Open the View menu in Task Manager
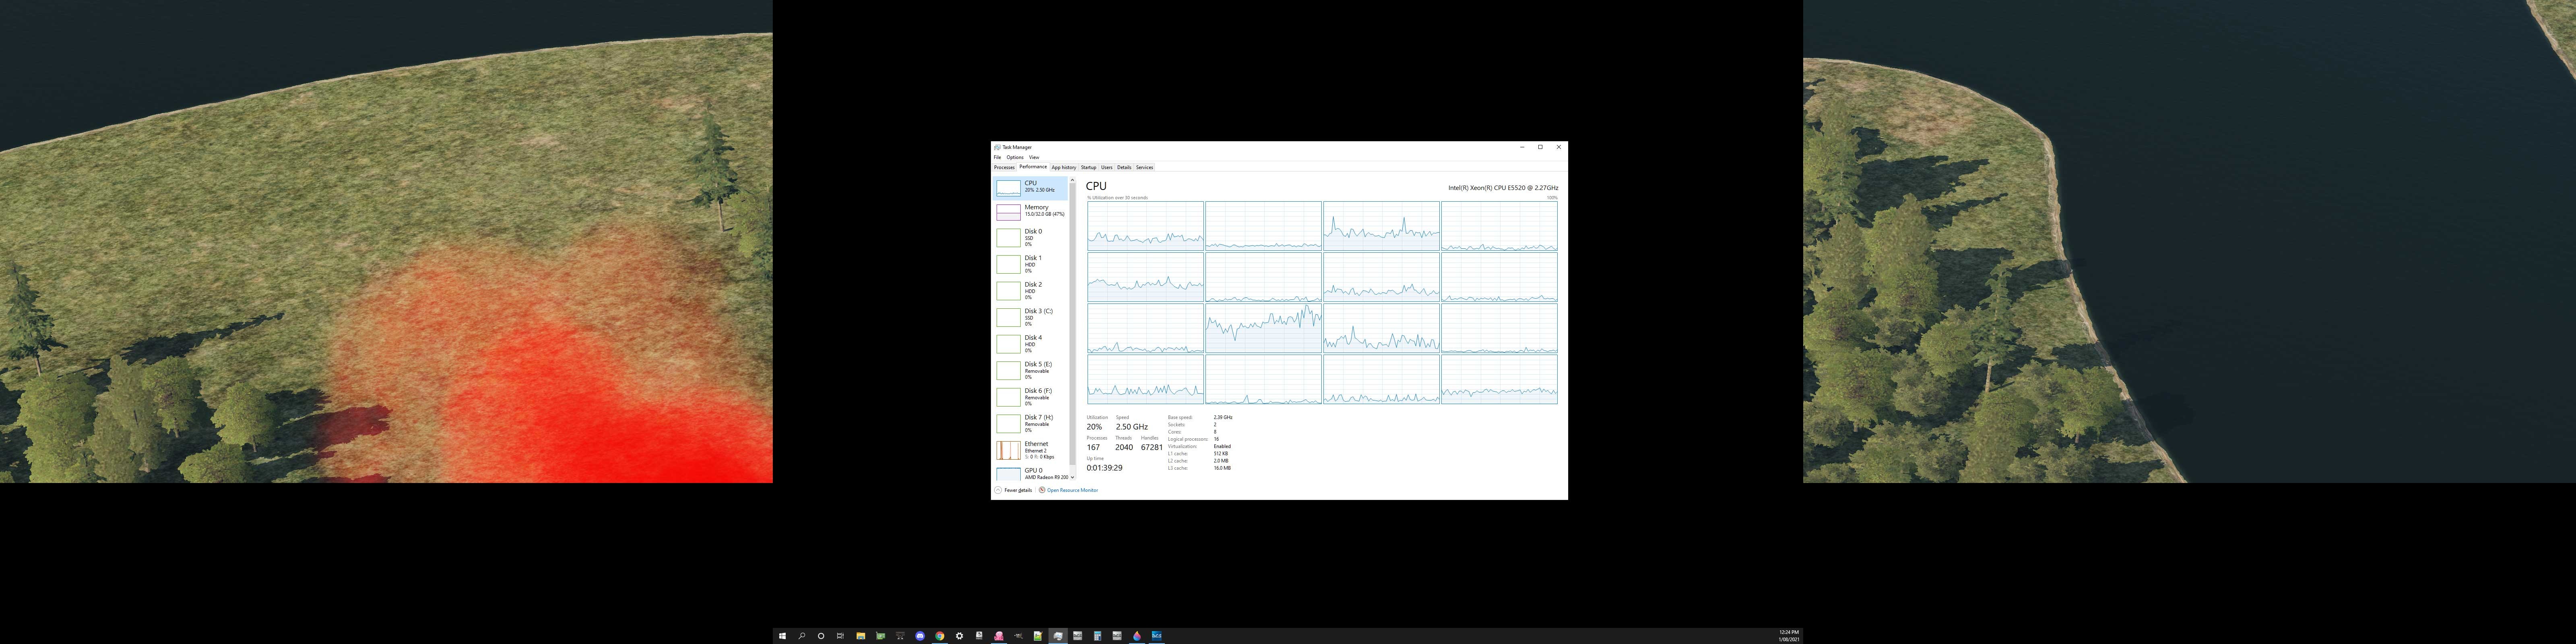Image resolution: width=2576 pixels, height=644 pixels. [1034, 157]
